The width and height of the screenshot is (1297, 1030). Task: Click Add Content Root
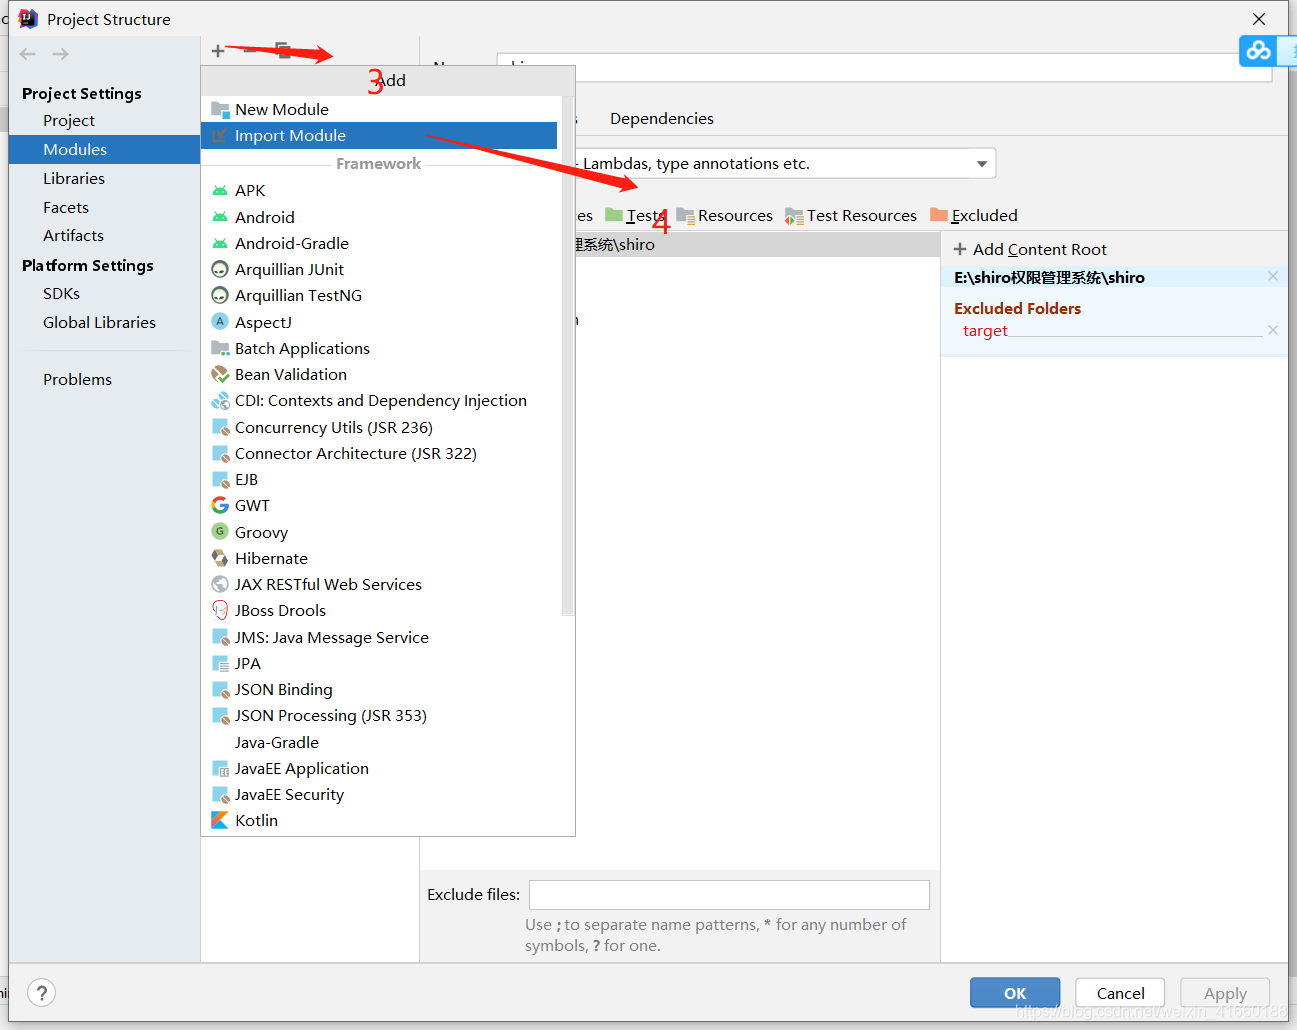pyautogui.click(x=1030, y=249)
